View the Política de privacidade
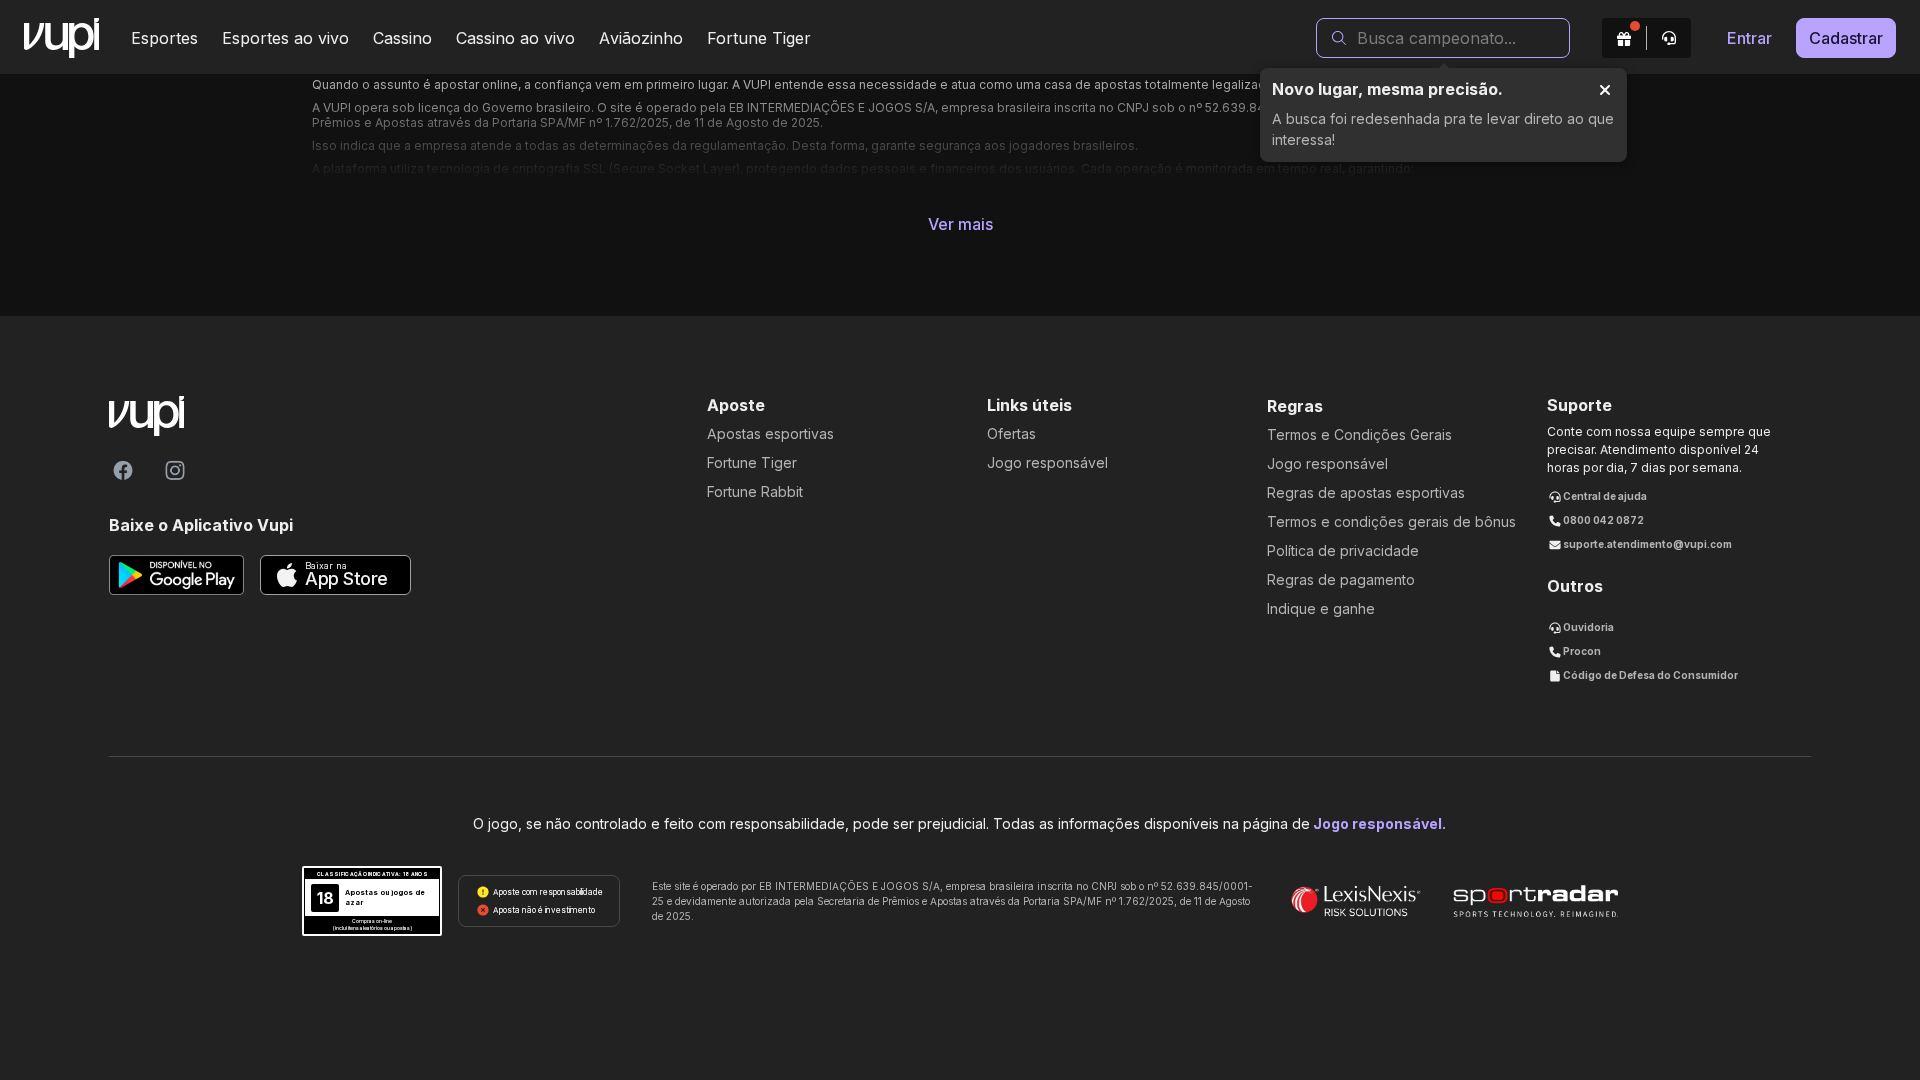The image size is (1920, 1080). [1343, 551]
